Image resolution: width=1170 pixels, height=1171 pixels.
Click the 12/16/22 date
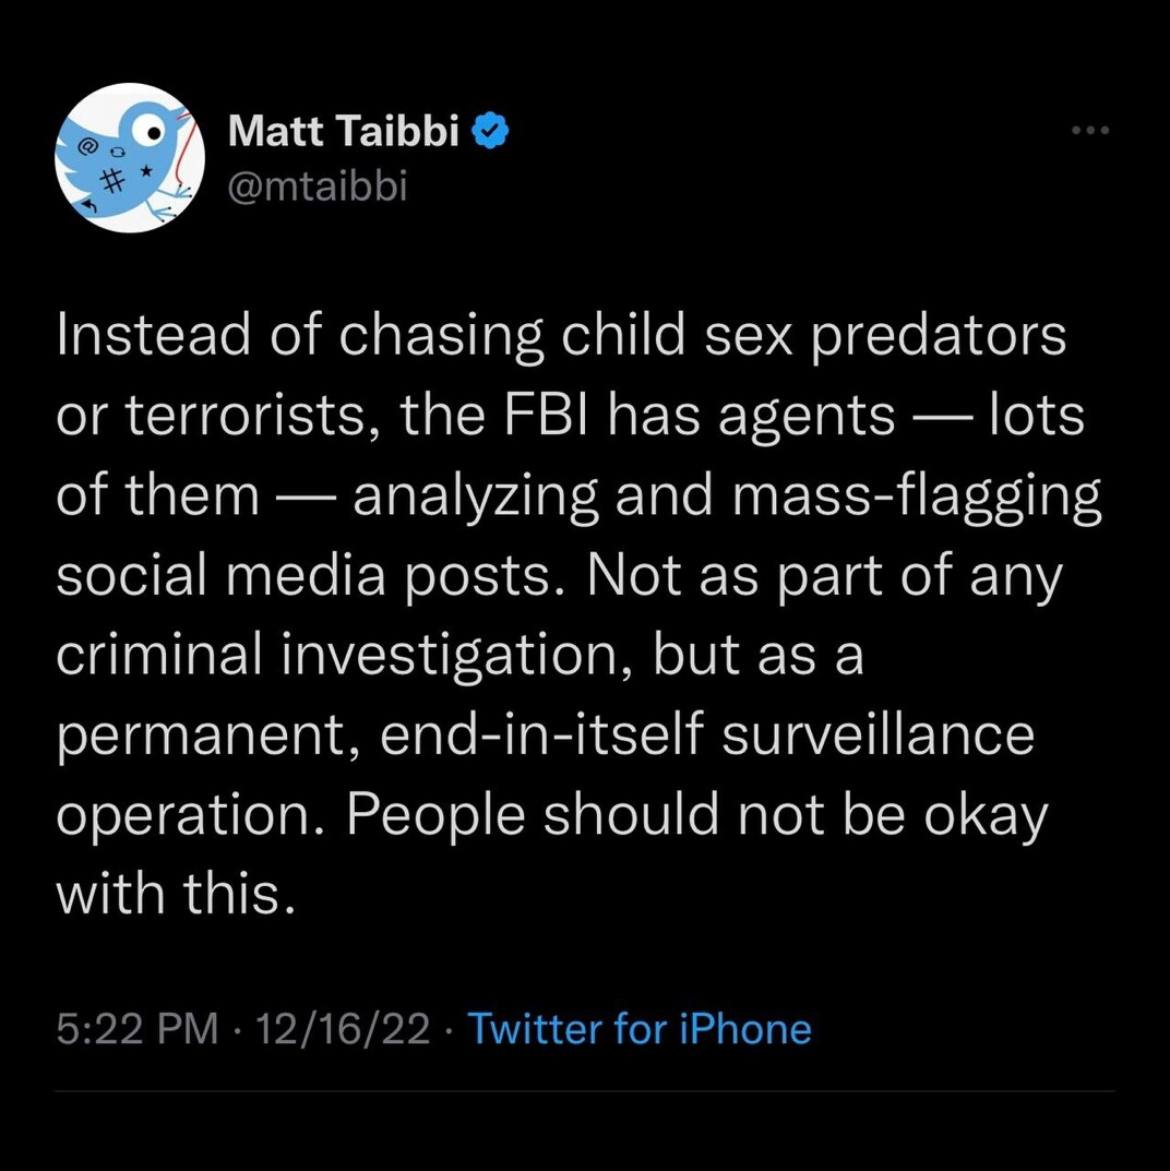pyautogui.click(x=341, y=1027)
